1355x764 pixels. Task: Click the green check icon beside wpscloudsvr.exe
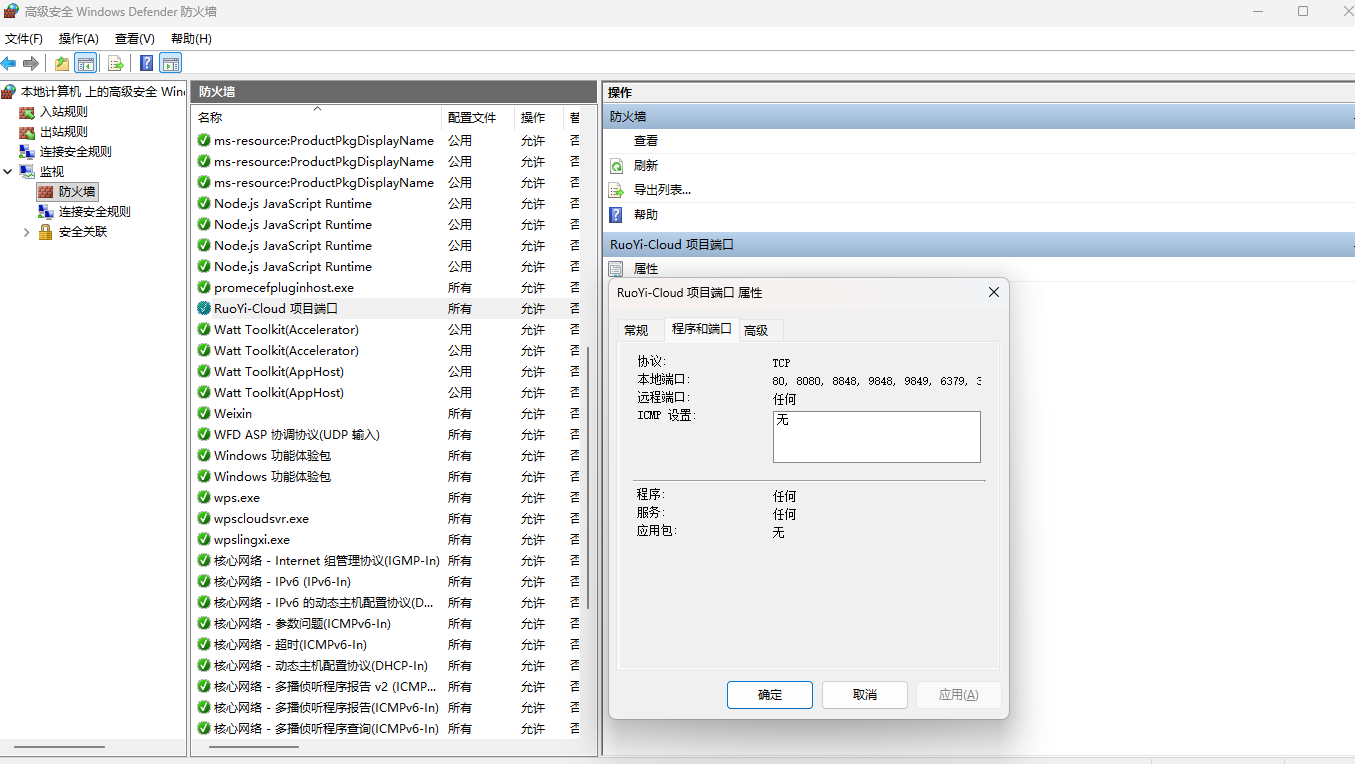204,519
